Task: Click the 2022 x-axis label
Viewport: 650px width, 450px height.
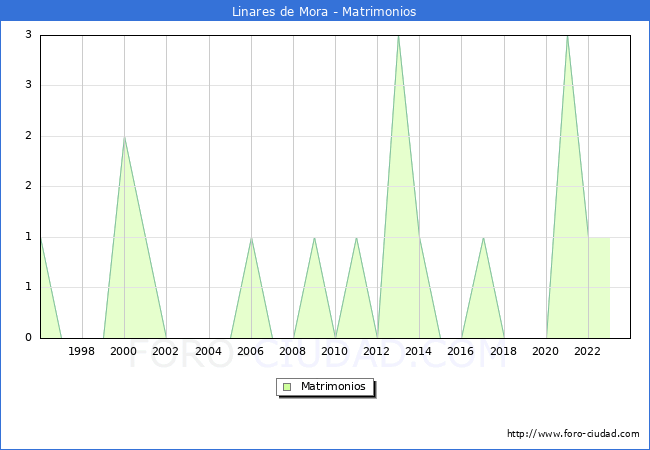Action: coord(588,351)
